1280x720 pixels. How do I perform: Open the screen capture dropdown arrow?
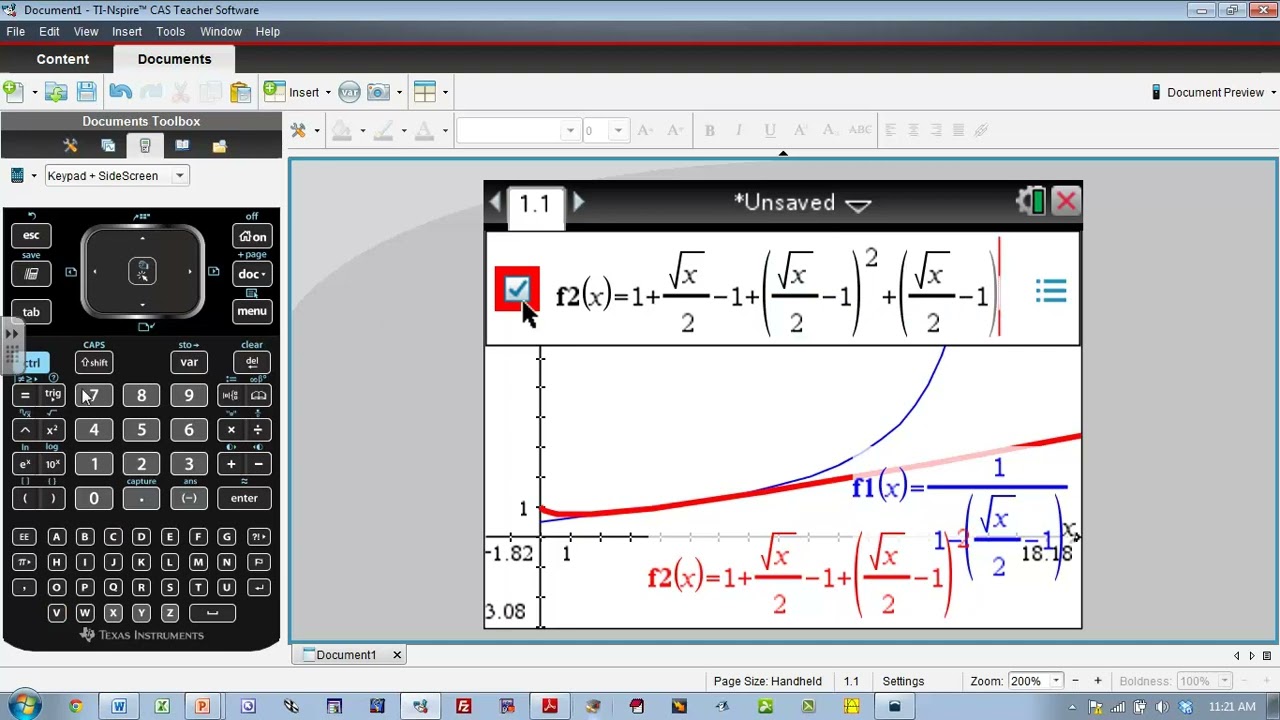399,93
